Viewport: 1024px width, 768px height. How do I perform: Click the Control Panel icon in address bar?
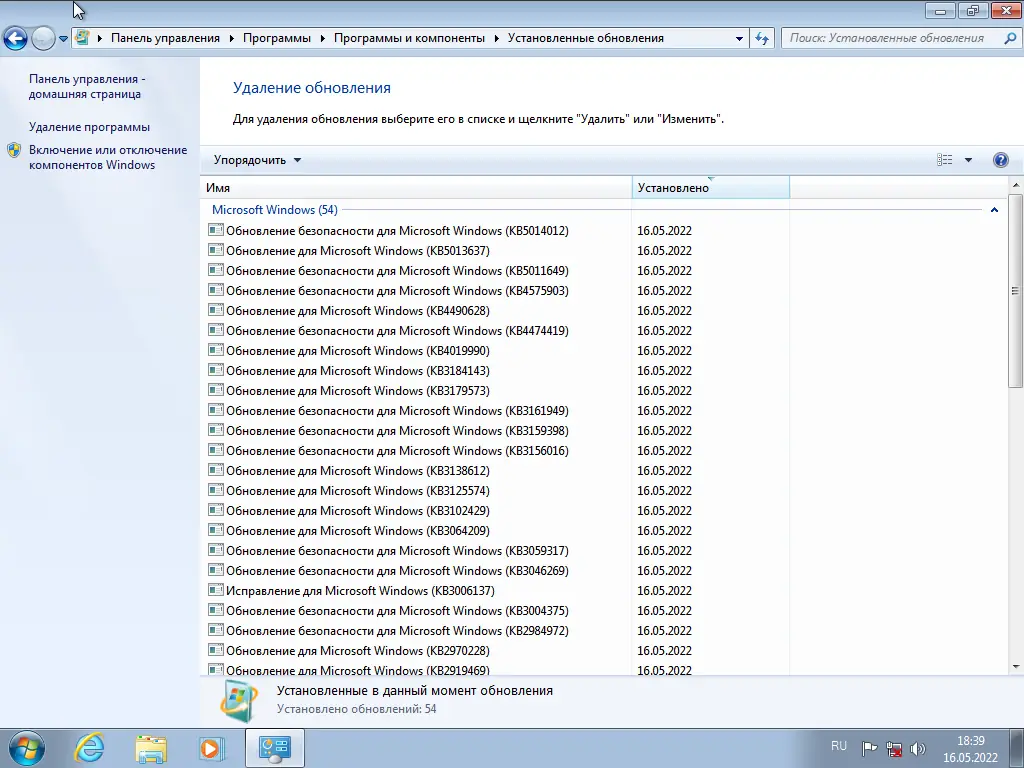pyautogui.click(x=82, y=38)
